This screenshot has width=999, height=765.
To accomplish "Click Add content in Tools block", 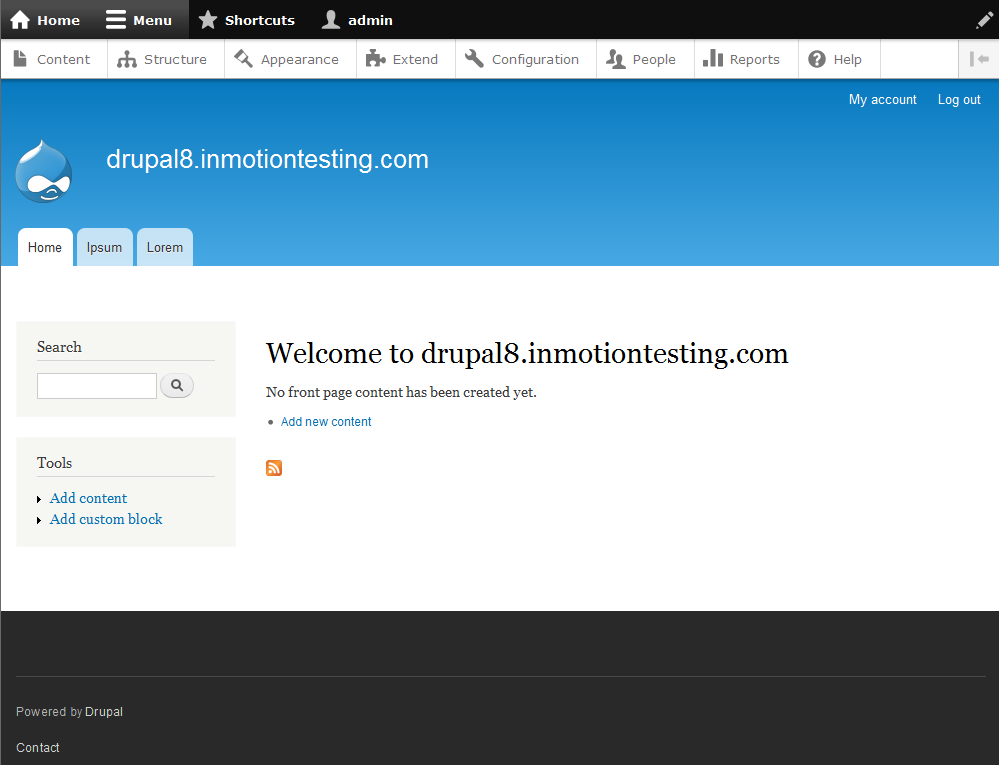I will [89, 498].
